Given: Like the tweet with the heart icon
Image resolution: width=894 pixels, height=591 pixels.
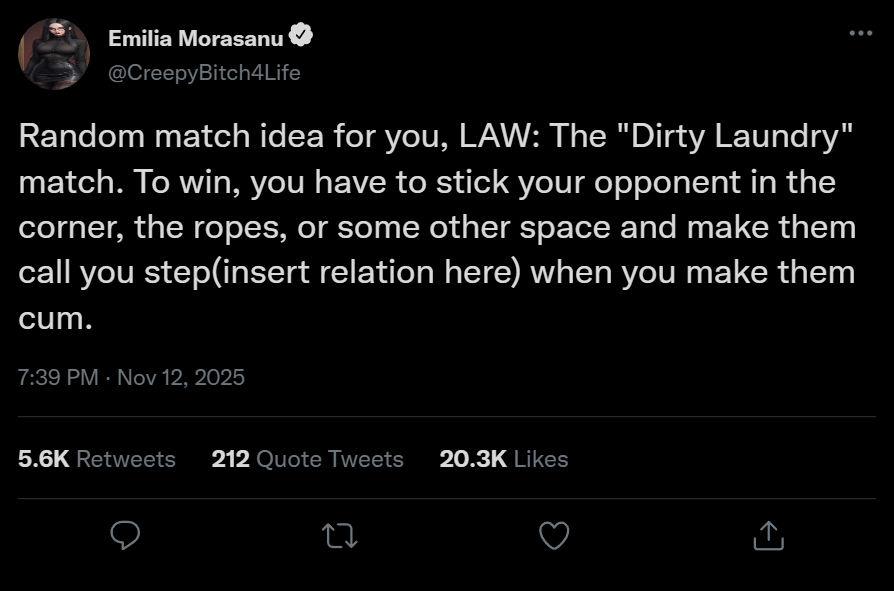Looking at the screenshot, I should click(553, 536).
